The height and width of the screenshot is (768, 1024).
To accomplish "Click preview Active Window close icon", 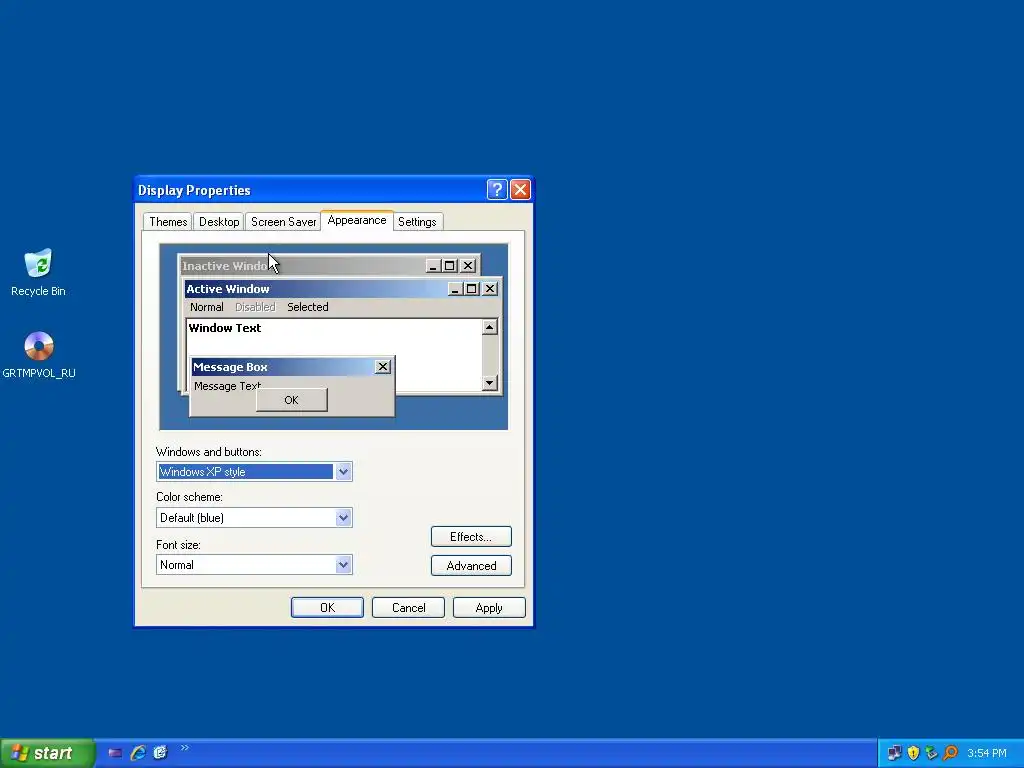I will pos(490,289).
